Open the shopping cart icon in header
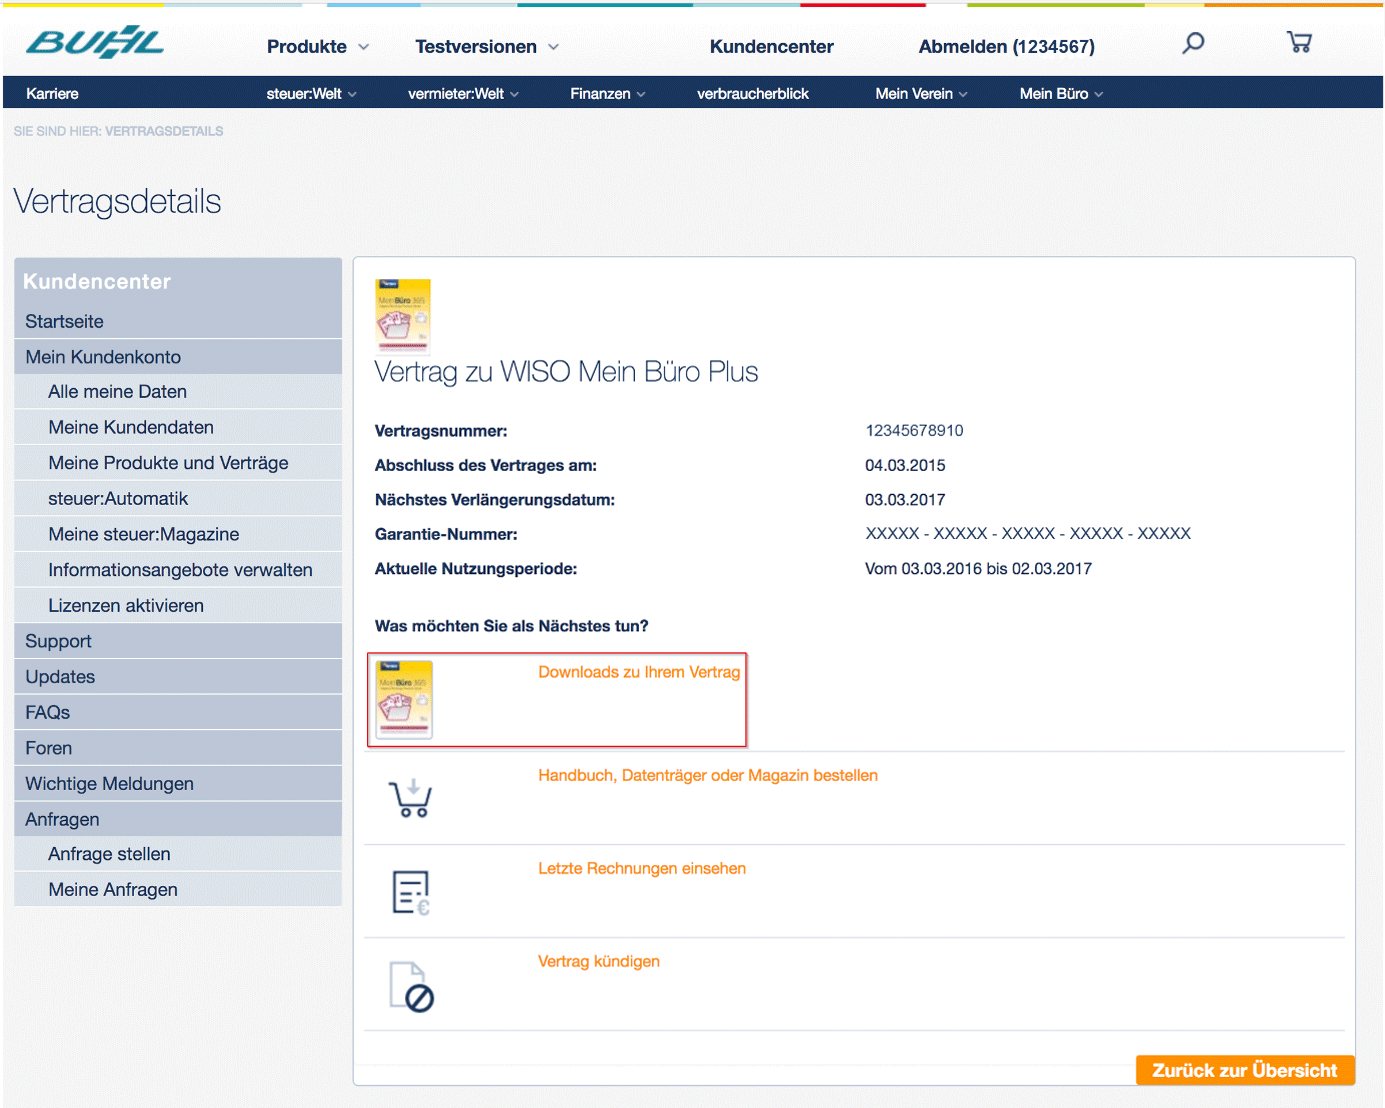Screen dimensions: 1385x1108 [x=1299, y=42]
